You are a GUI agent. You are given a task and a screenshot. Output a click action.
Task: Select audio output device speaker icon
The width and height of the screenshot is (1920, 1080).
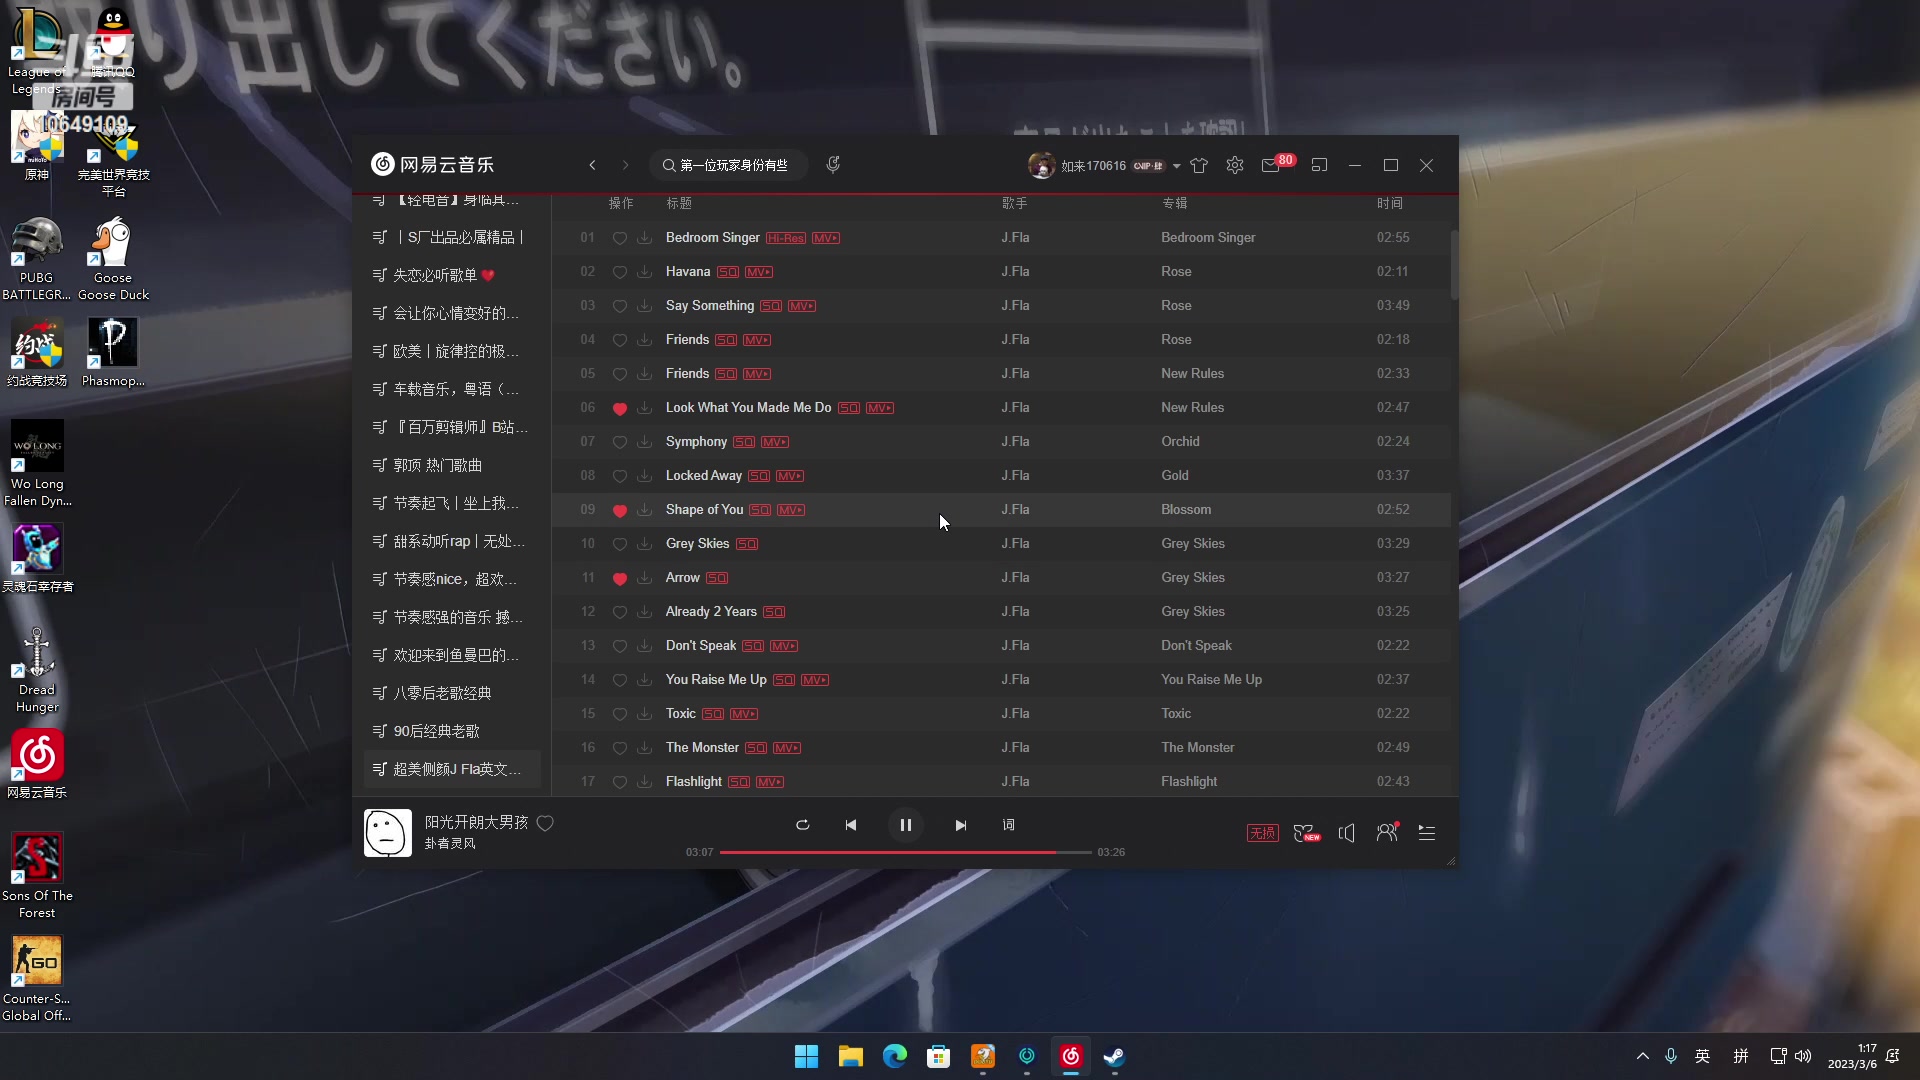click(1347, 832)
